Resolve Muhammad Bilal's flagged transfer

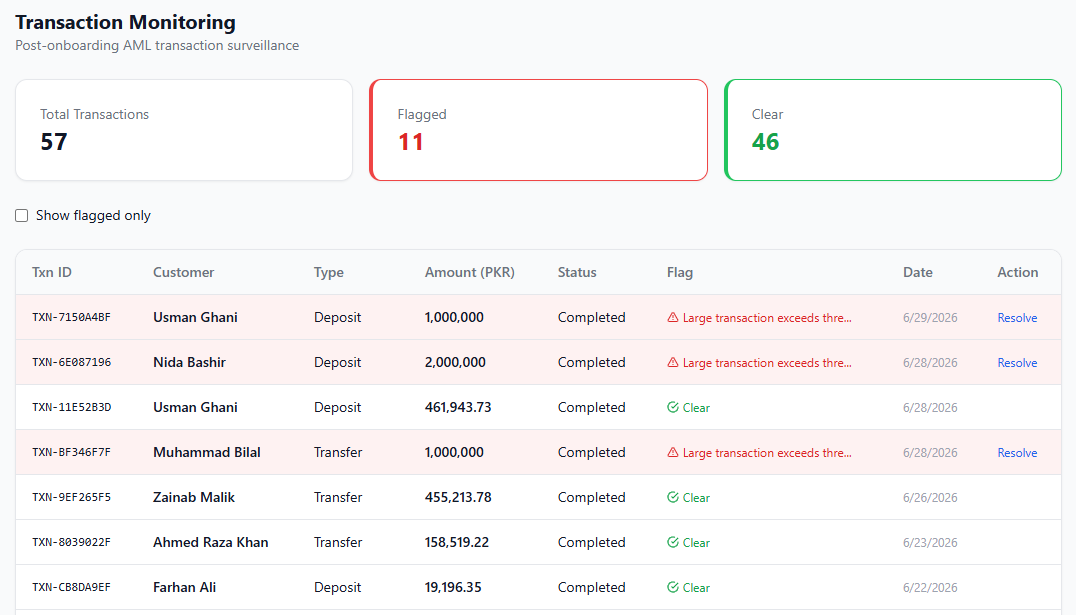(1017, 452)
